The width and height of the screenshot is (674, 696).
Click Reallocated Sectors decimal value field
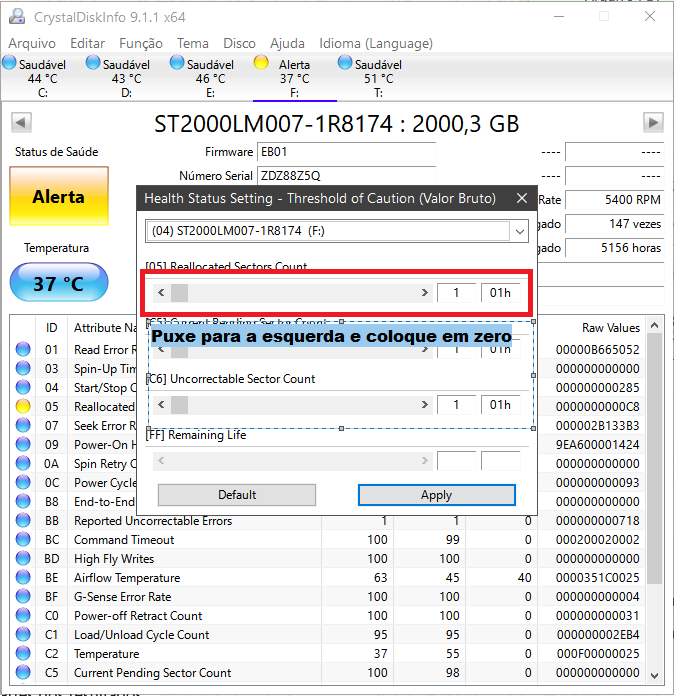coord(456,293)
